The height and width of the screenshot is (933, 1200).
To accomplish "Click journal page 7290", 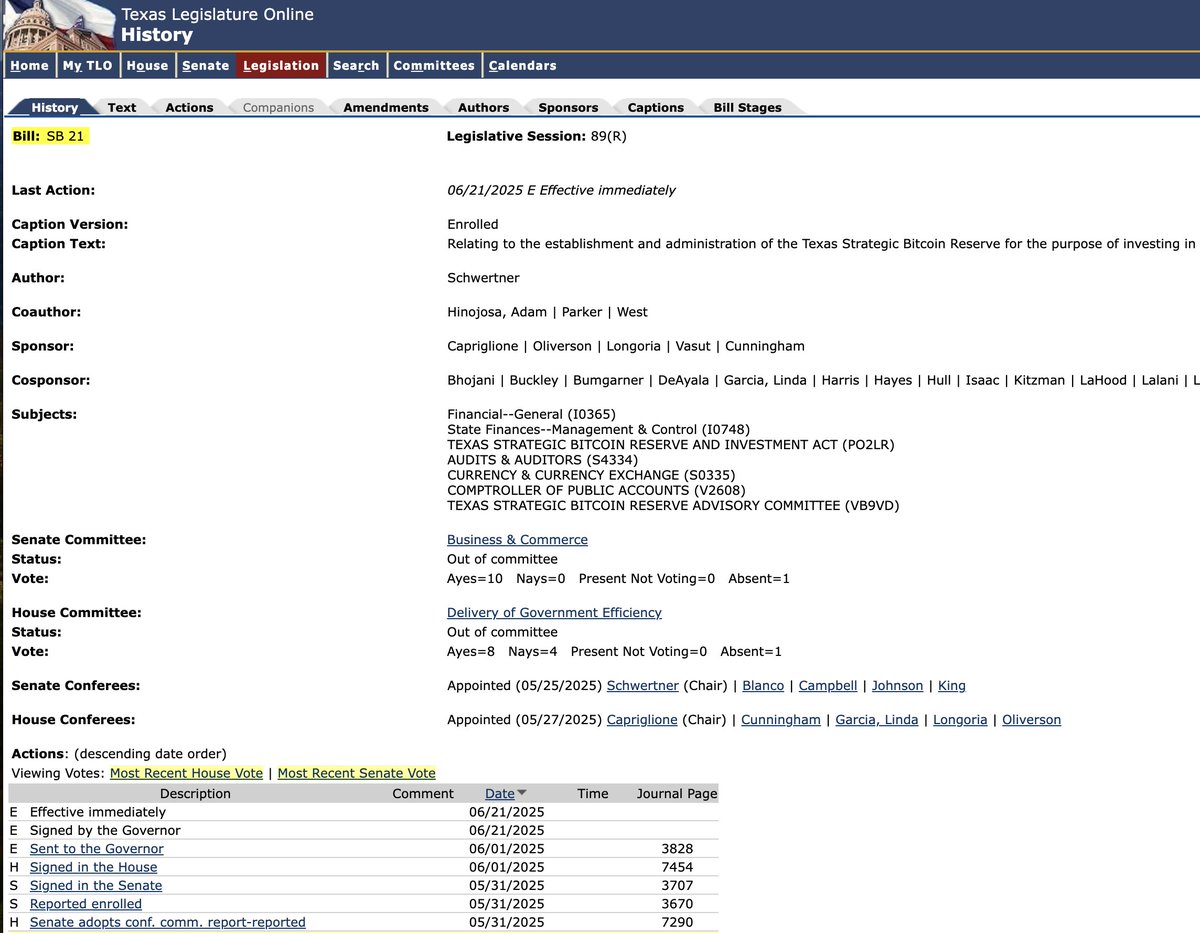I will (677, 922).
